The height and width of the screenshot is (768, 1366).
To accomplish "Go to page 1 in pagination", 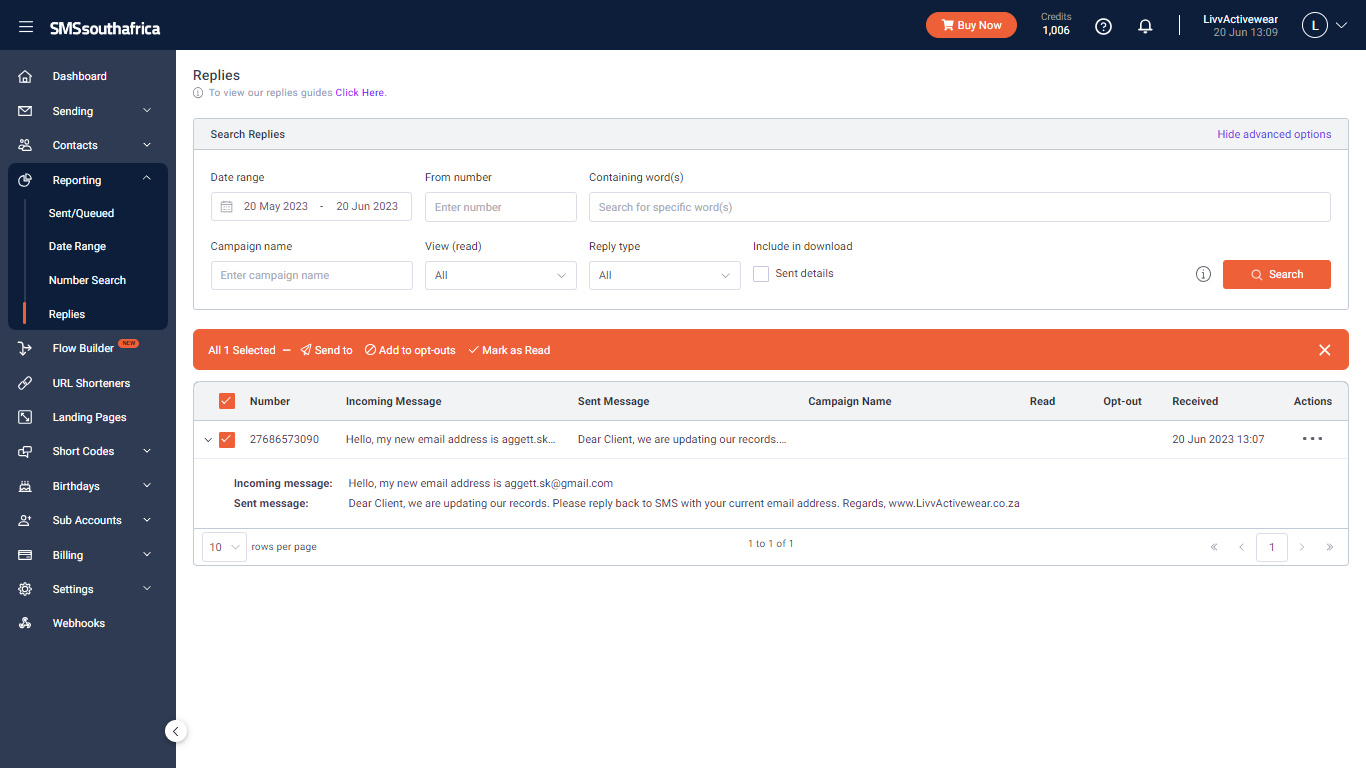I will click(1272, 547).
